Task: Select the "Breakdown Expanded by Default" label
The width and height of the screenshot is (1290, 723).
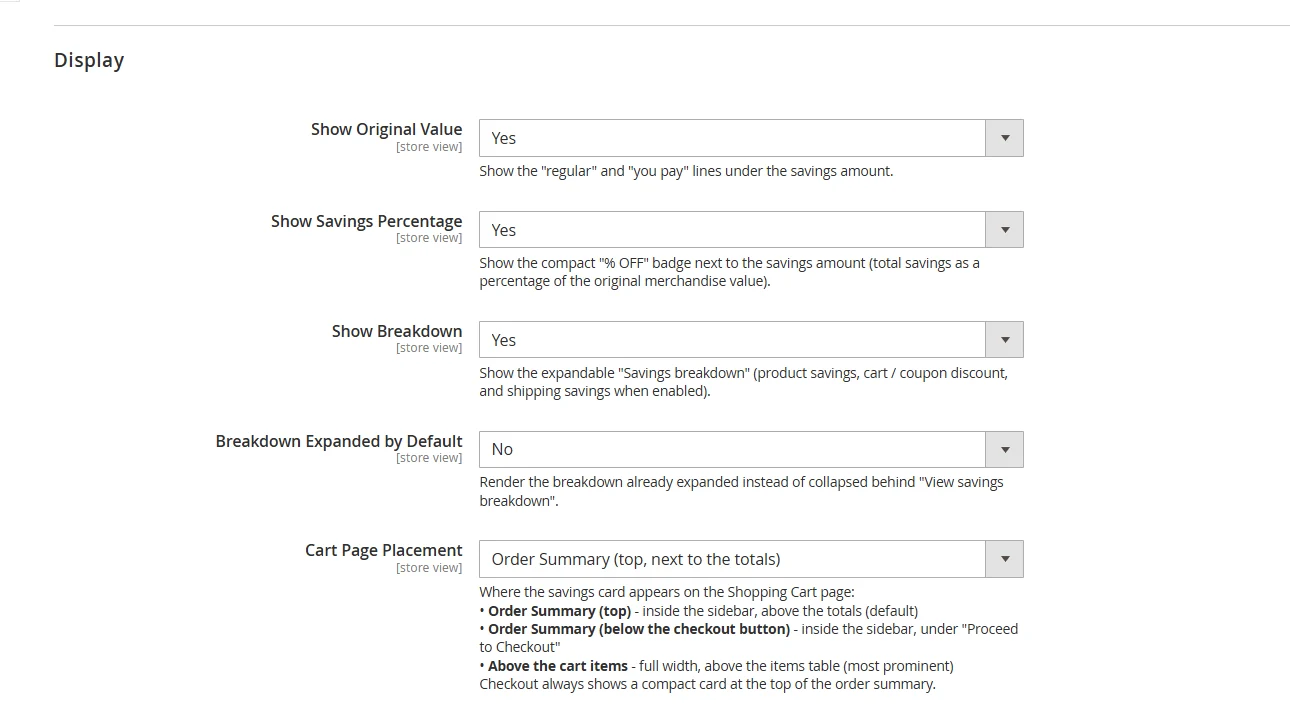Action: [x=339, y=441]
